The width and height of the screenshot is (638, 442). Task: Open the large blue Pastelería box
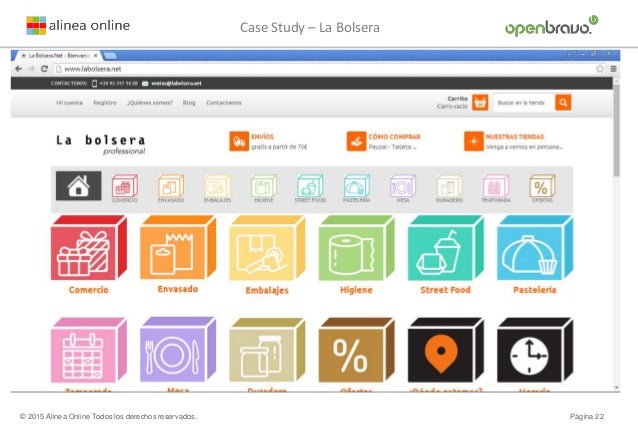pos(535,248)
